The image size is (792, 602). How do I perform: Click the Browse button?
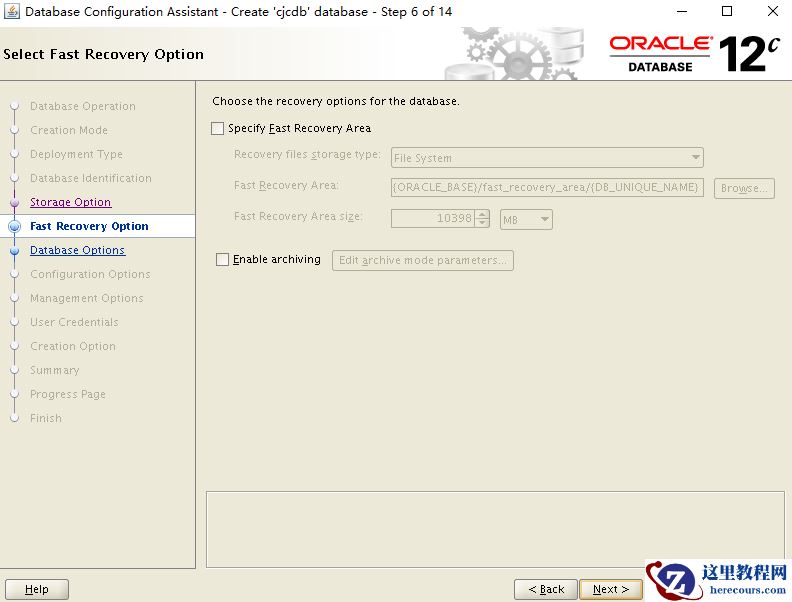pos(744,188)
